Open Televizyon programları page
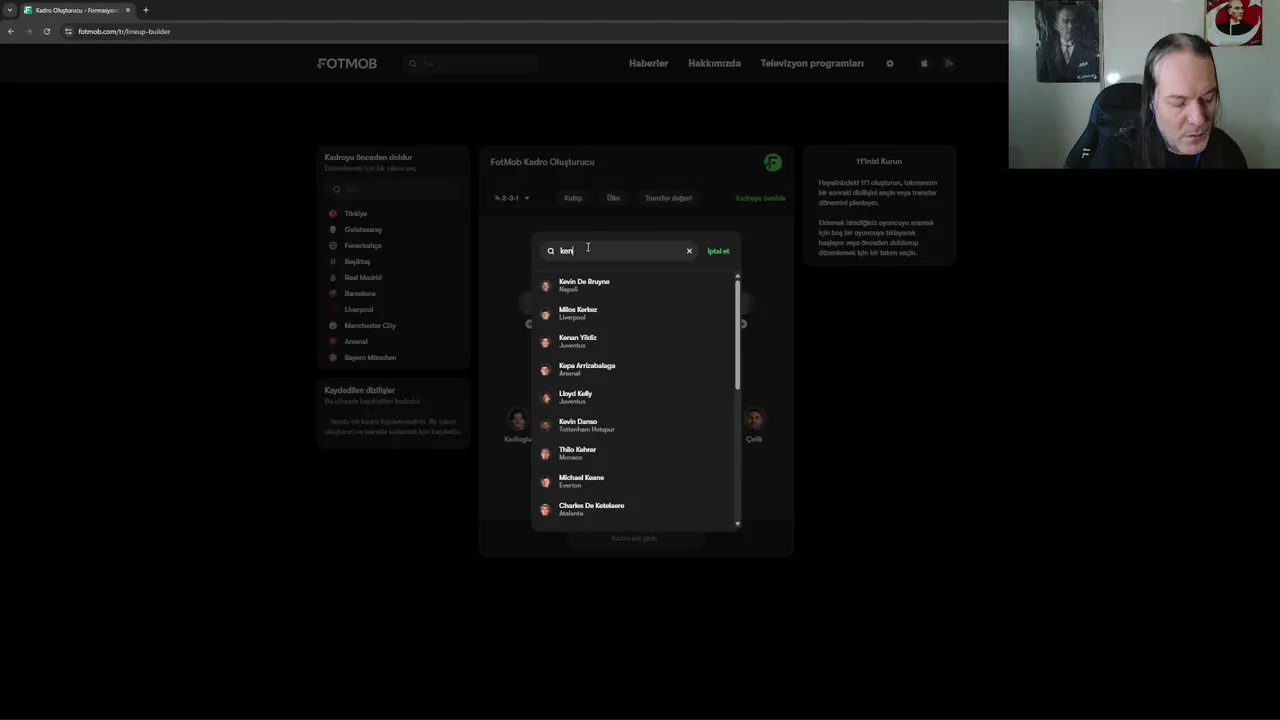 point(812,63)
